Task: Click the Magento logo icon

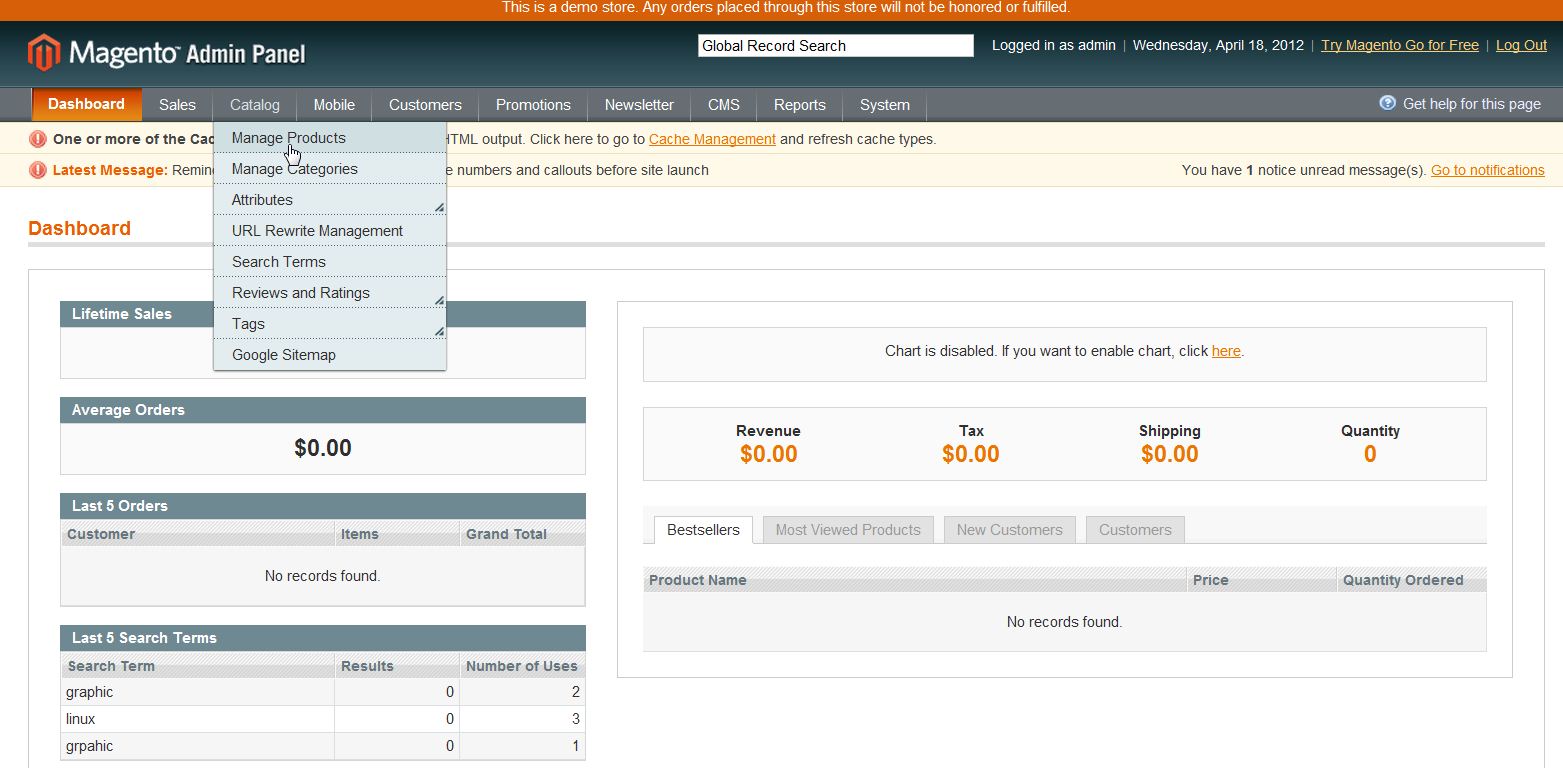Action: (44, 52)
